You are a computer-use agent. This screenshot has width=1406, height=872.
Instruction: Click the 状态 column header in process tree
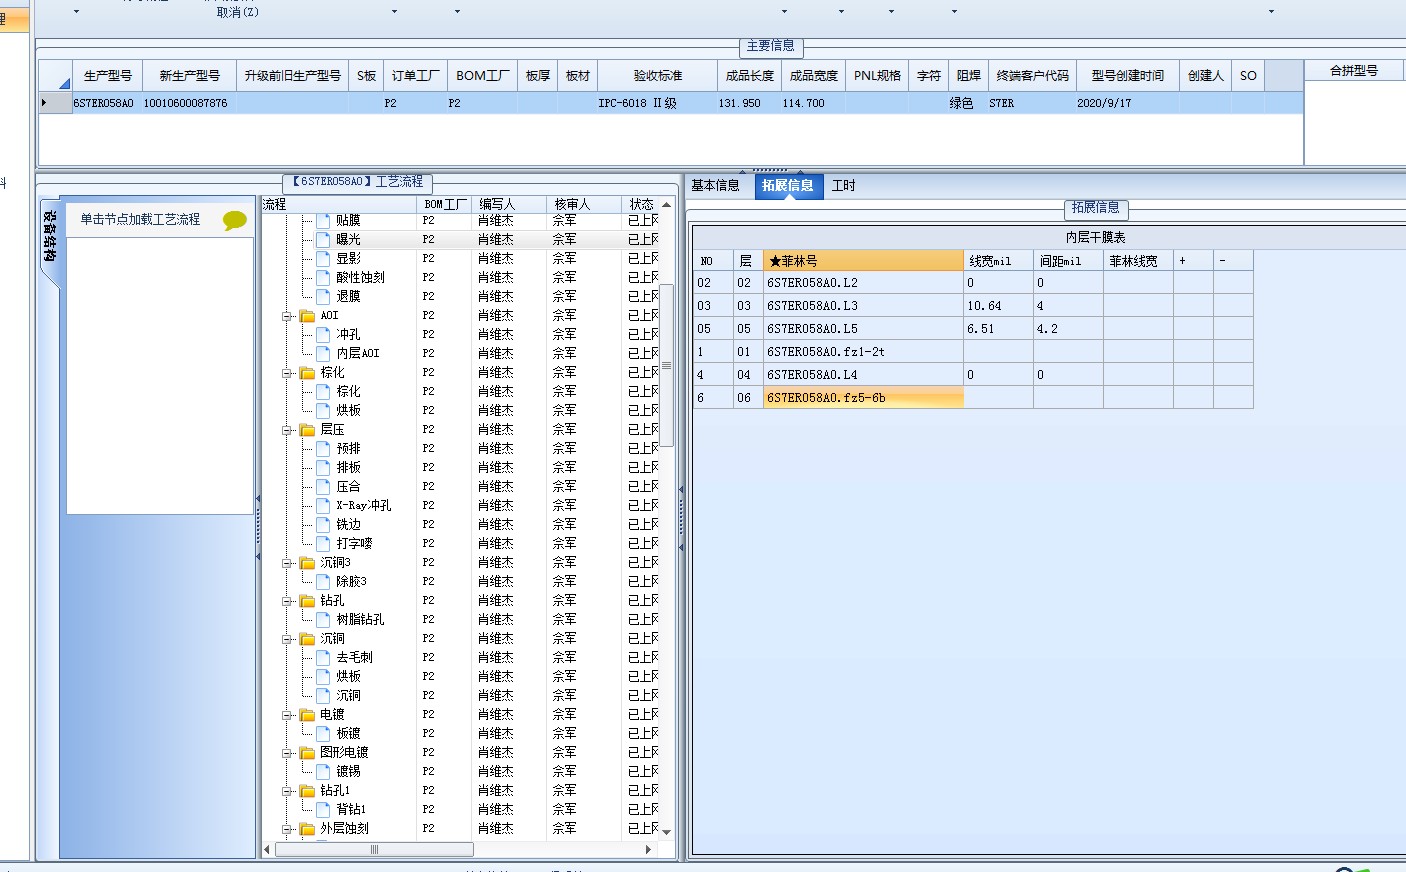641,204
